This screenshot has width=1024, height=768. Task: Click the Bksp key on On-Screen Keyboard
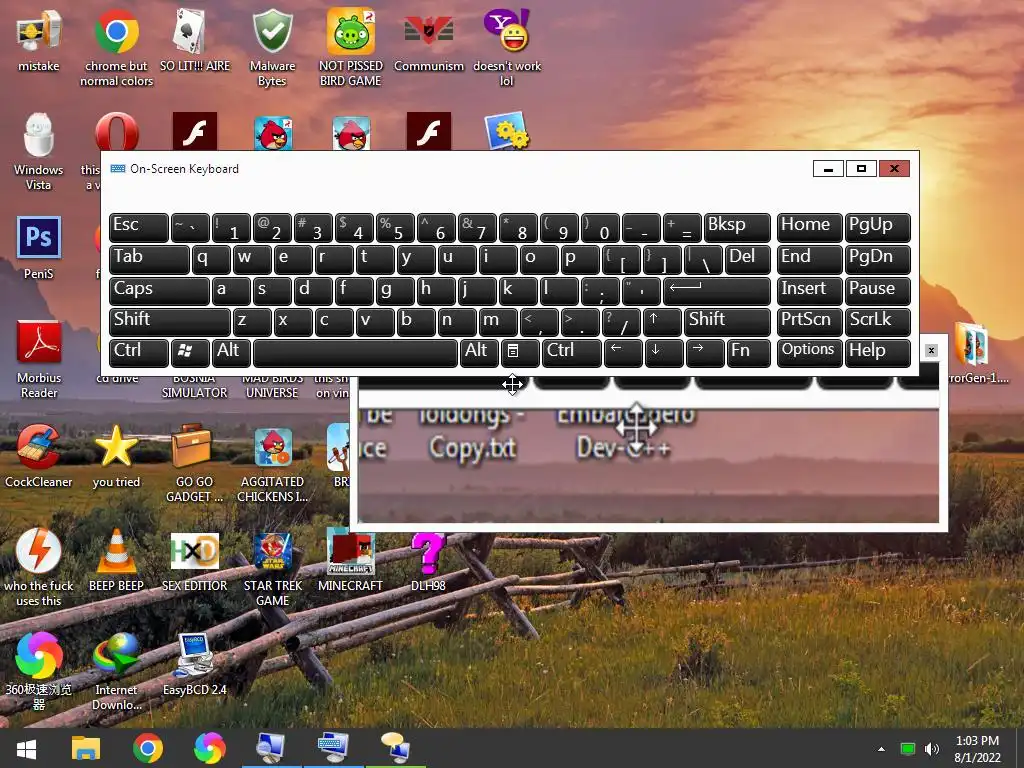tap(737, 227)
